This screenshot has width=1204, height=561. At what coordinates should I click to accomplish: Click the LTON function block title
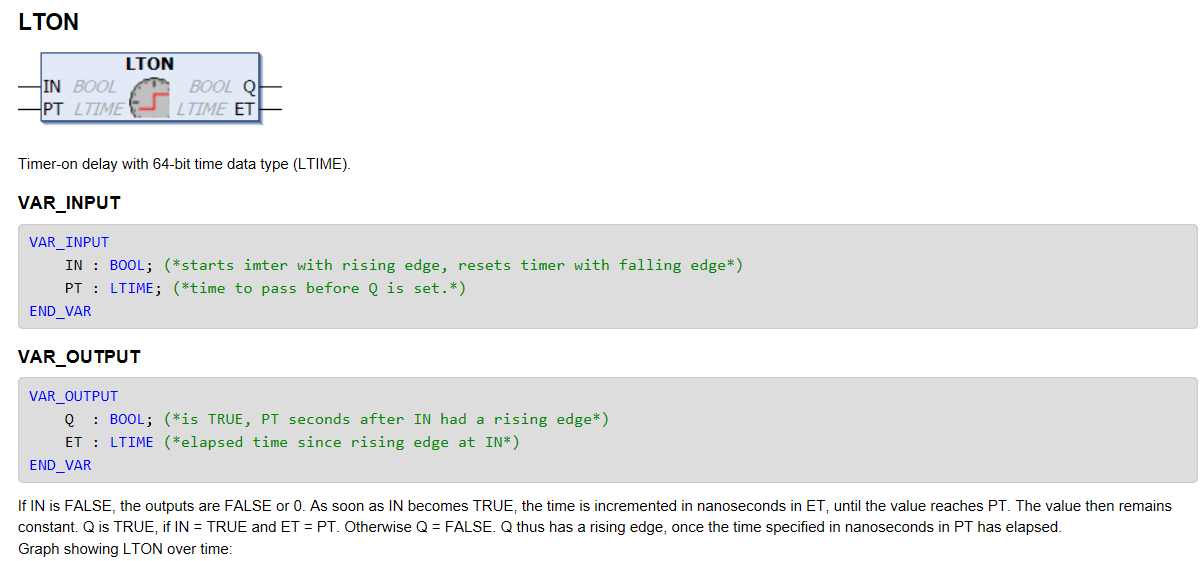coord(150,63)
